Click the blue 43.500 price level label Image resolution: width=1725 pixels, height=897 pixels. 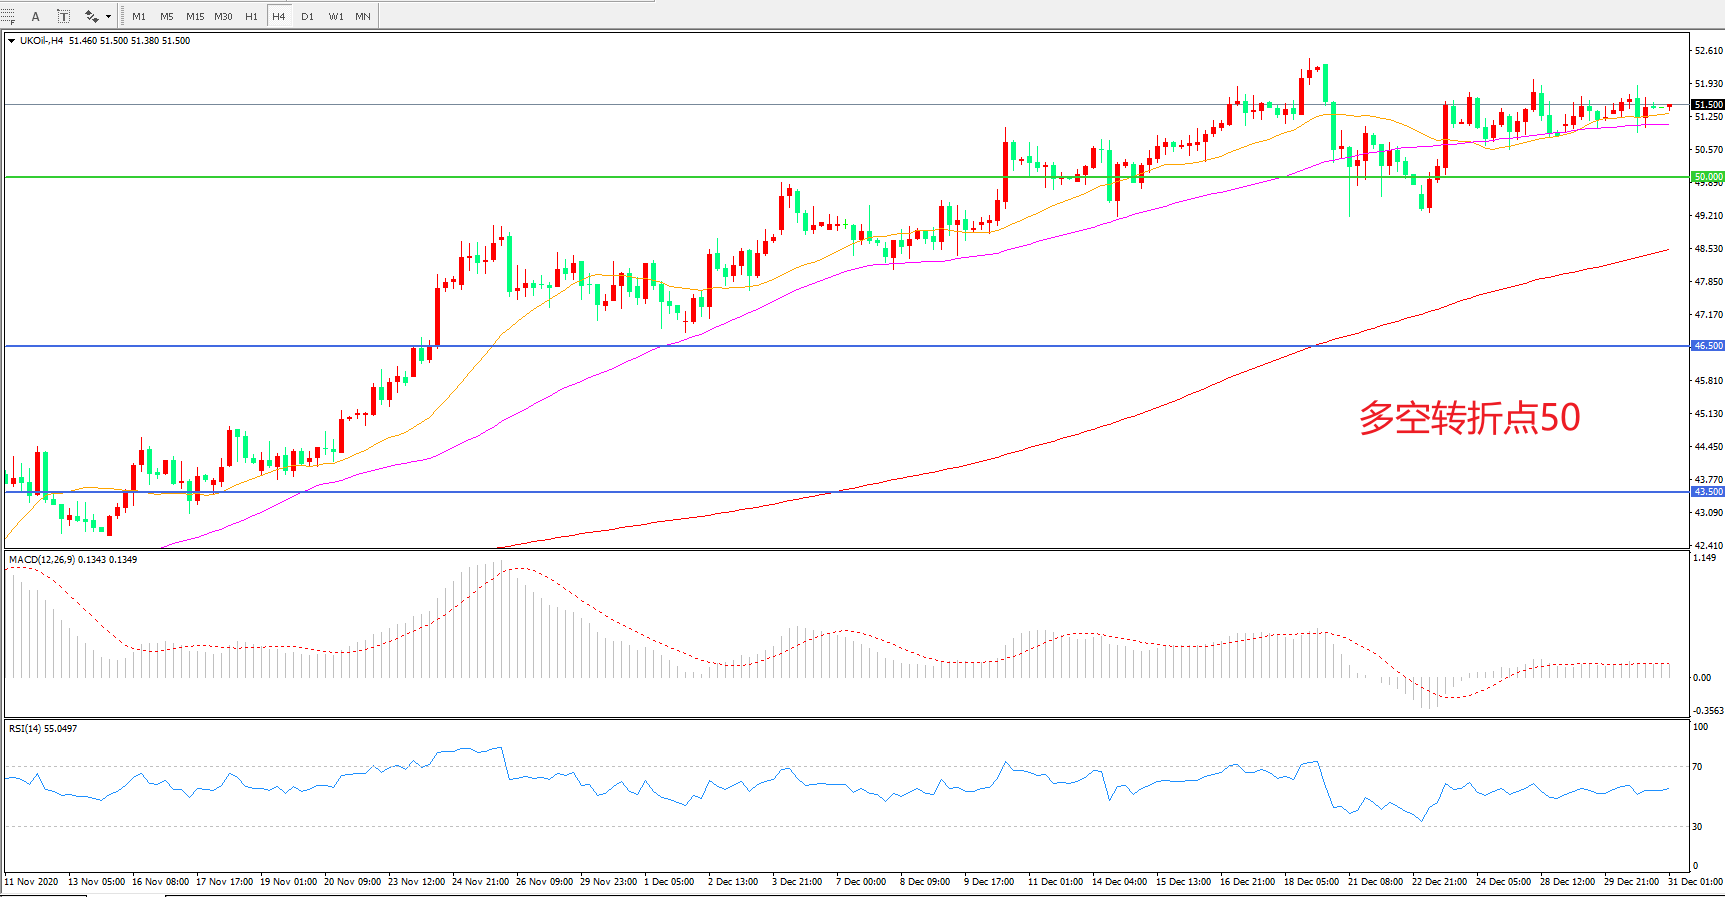tap(1707, 492)
